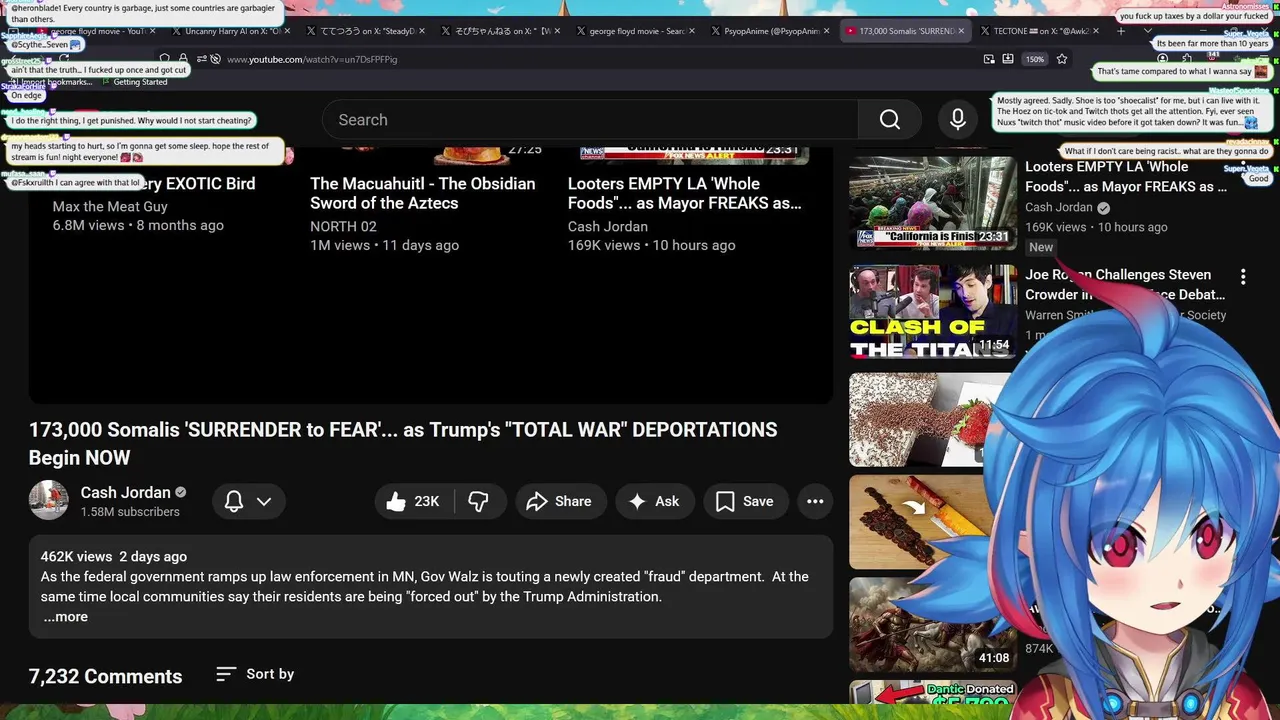Click sidebar 169K views 10 hours ago text

pos(1096,227)
